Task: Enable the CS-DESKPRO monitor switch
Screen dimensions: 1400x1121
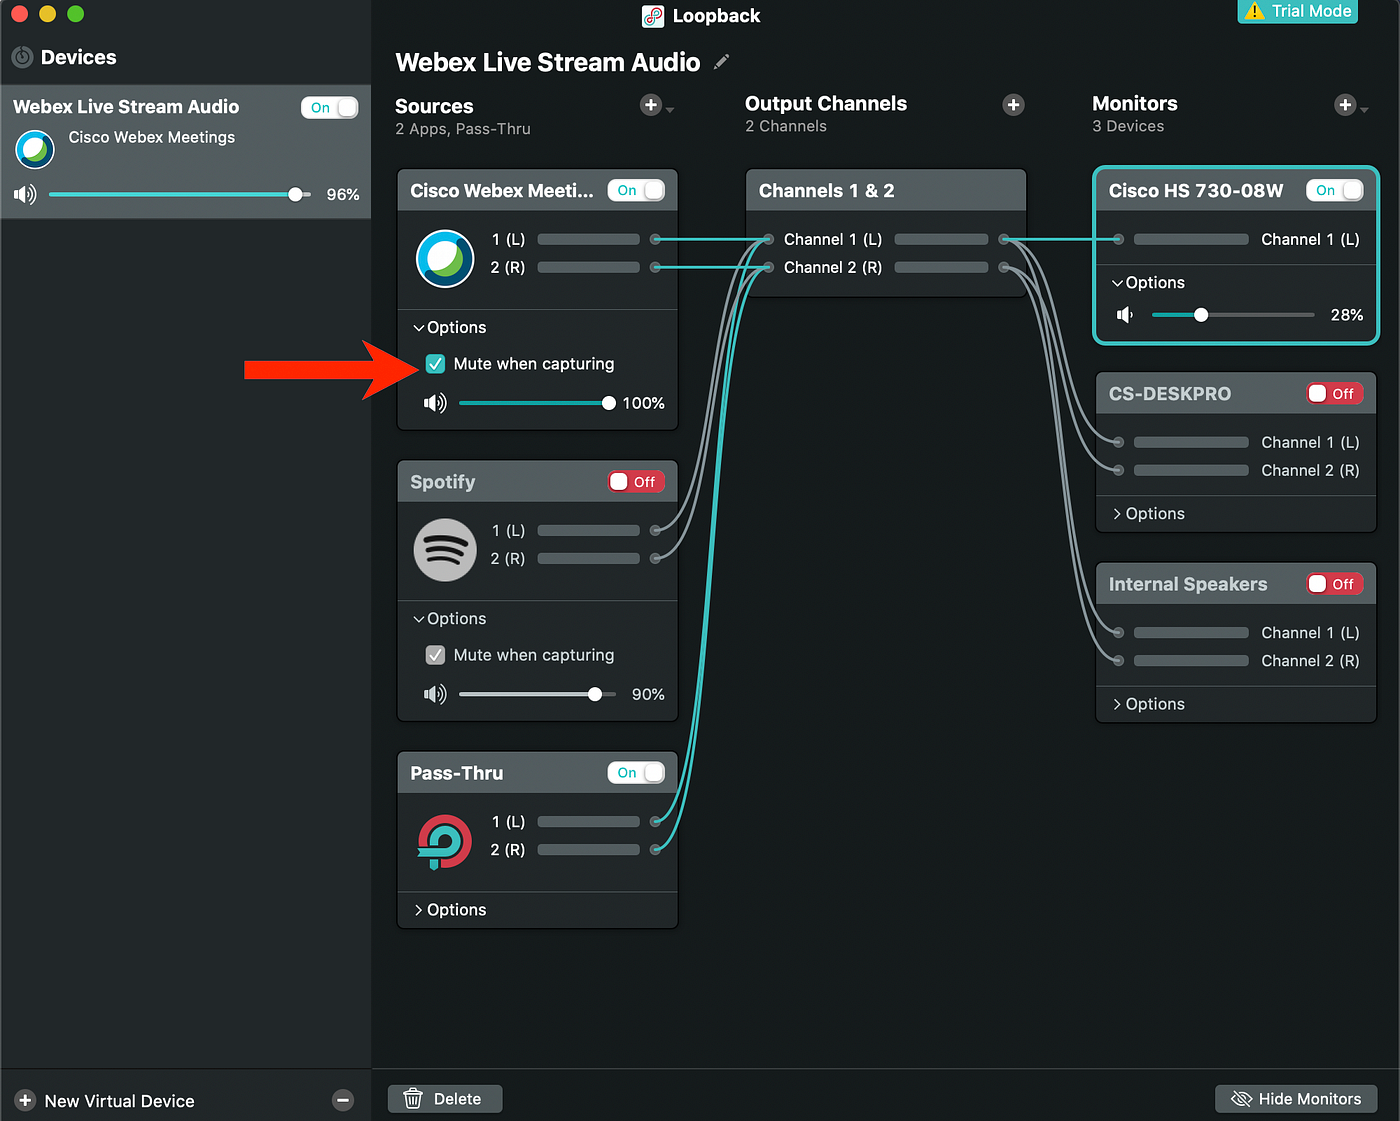Action: pyautogui.click(x=1334, y=394)
